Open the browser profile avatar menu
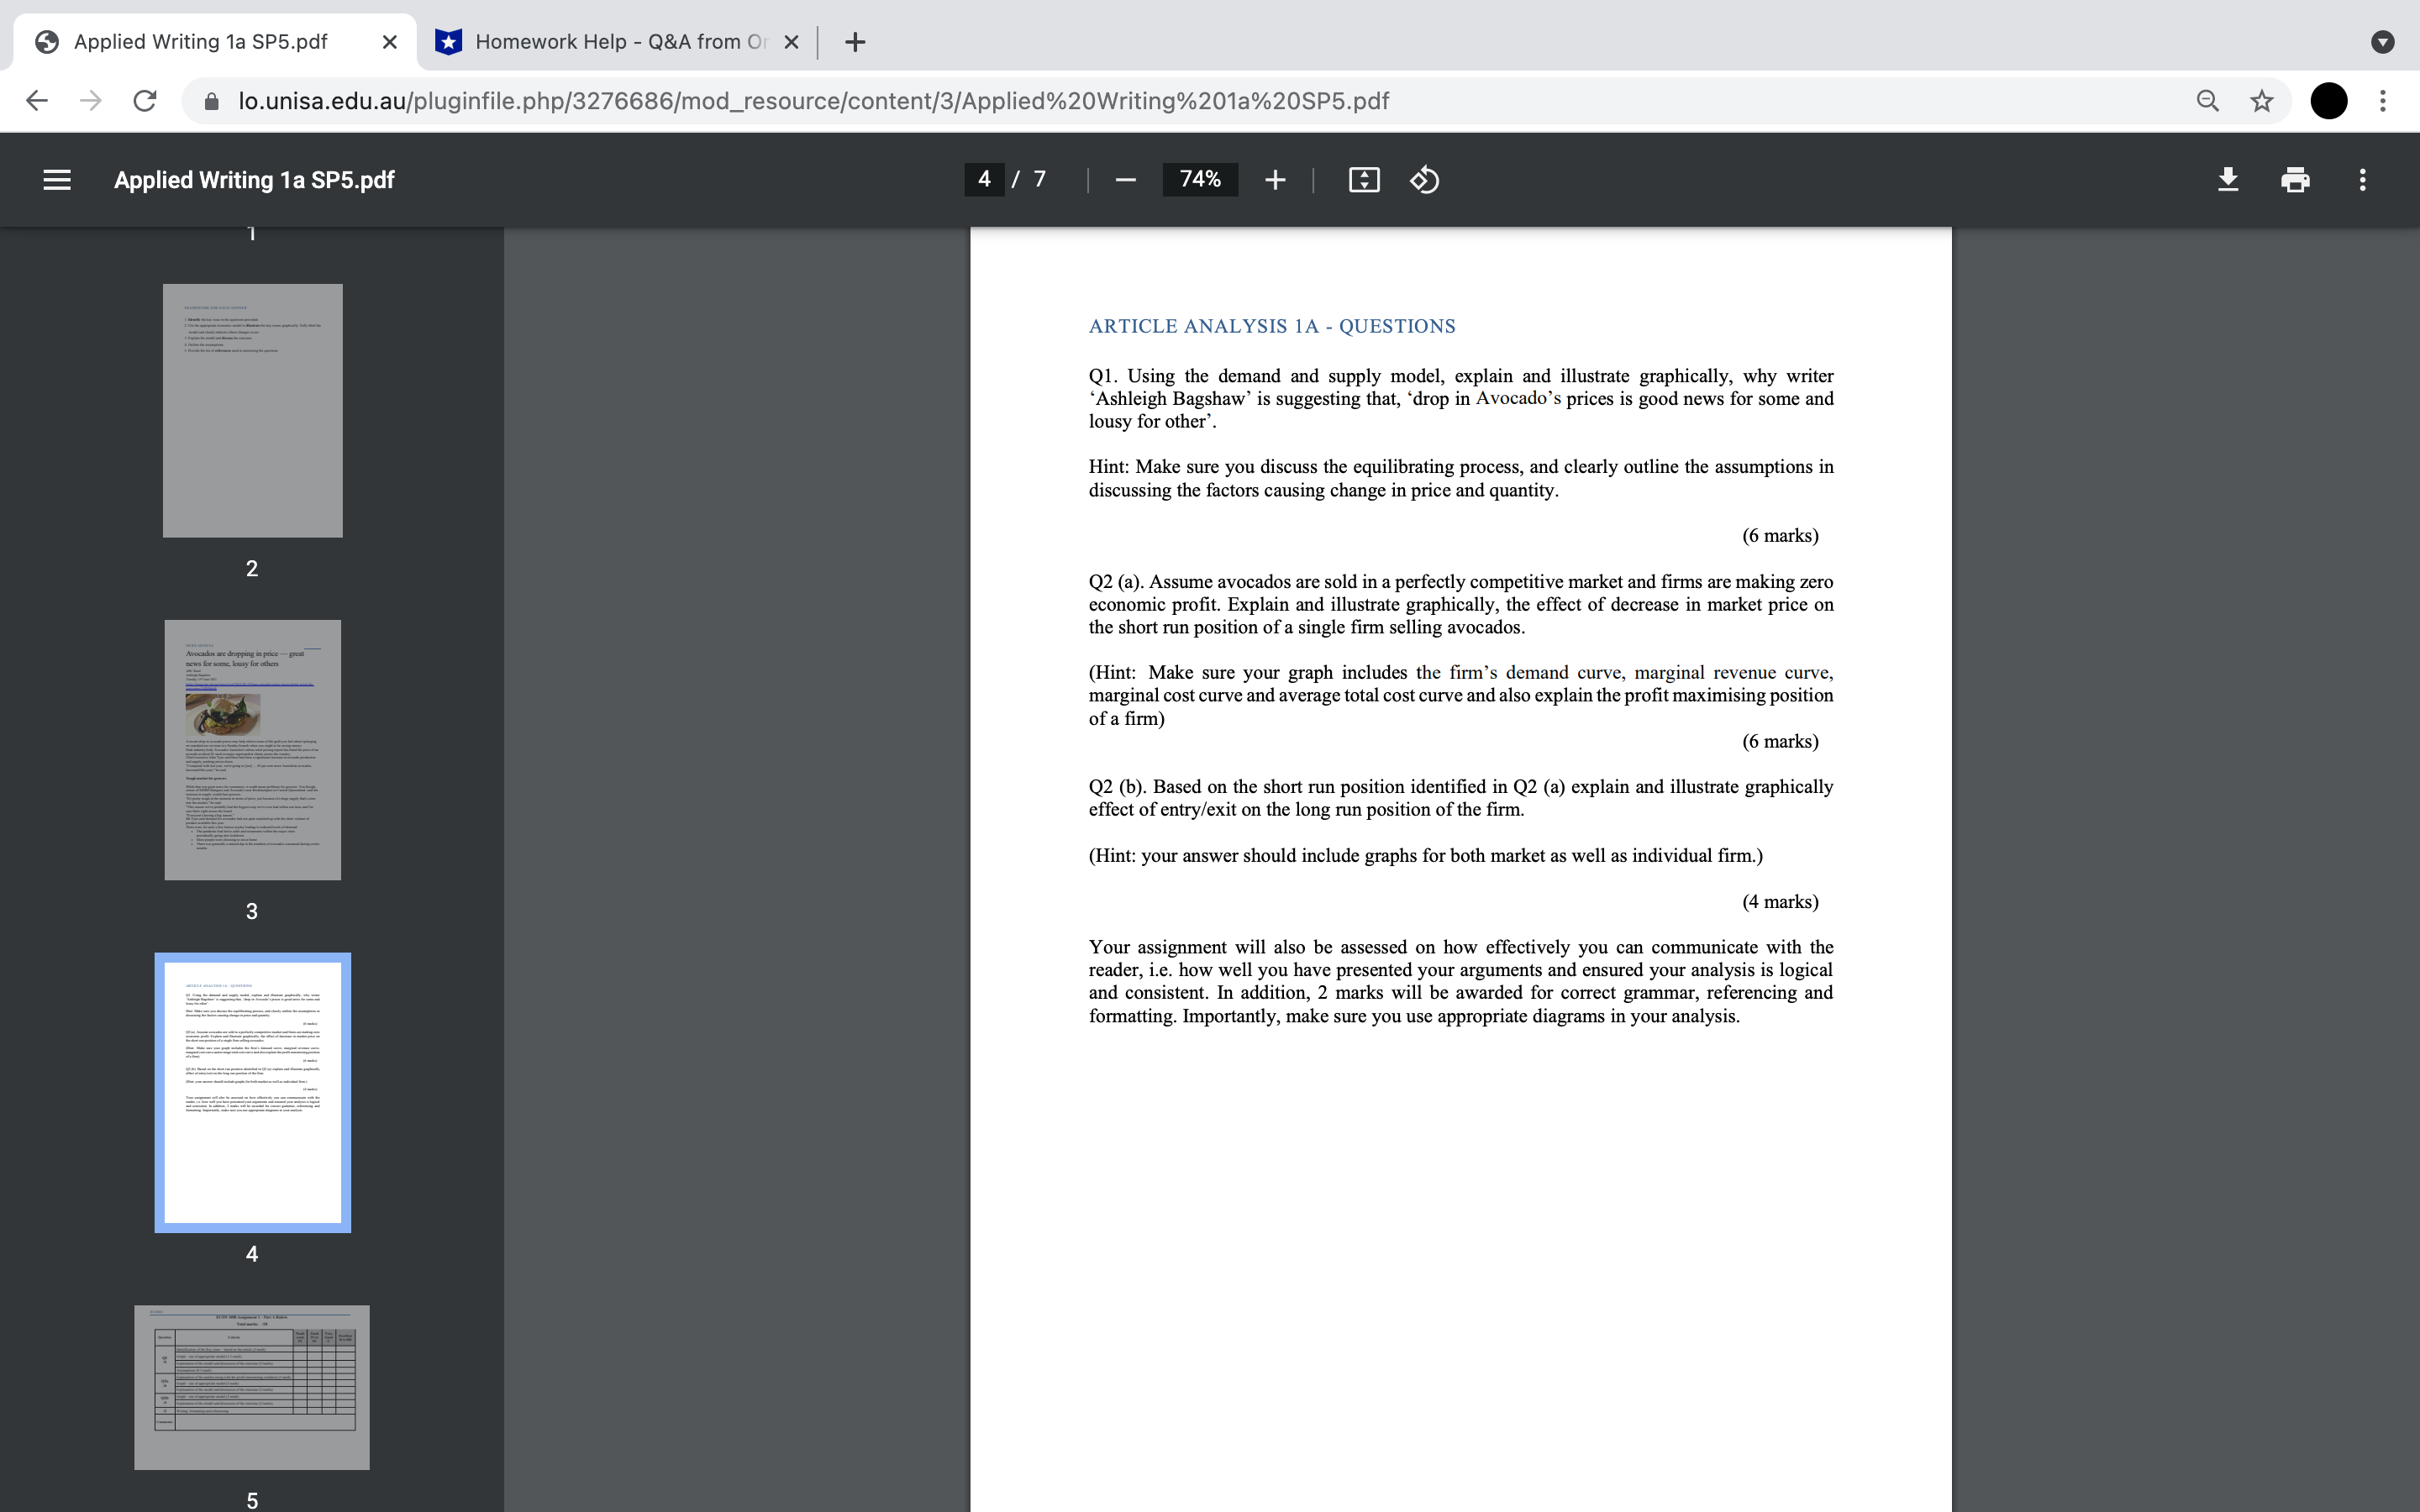This screenshot has width=2420, height=1512. click(x=2328, y=100)
